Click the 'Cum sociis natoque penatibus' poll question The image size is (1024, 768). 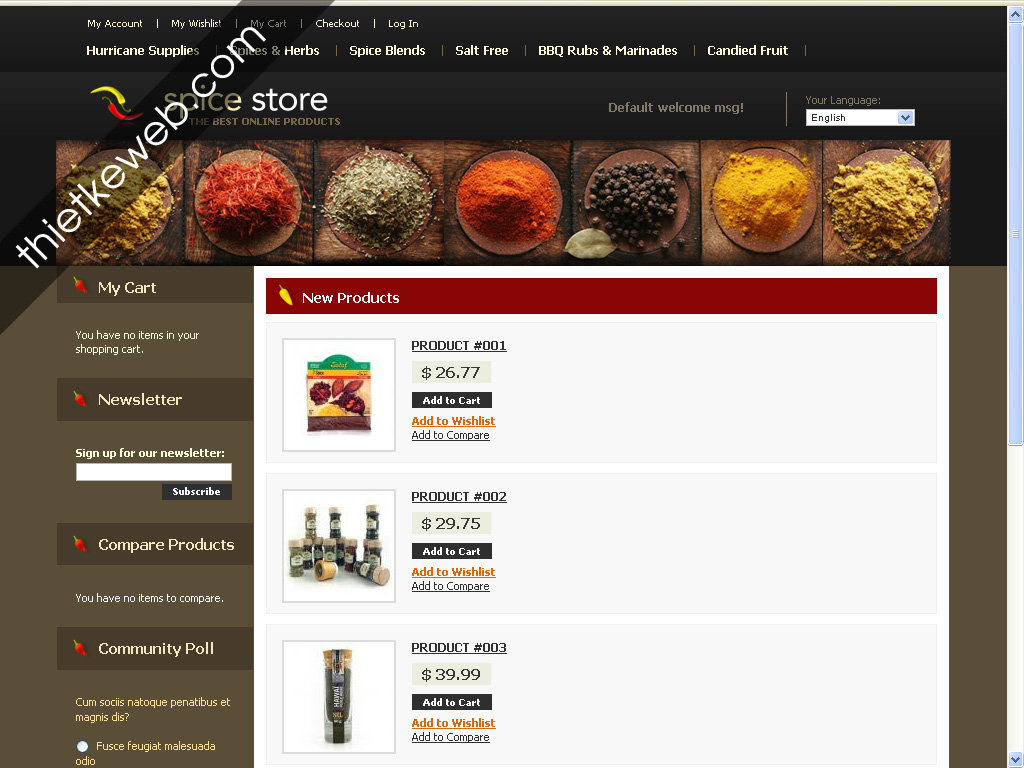[x=153, y=709]
